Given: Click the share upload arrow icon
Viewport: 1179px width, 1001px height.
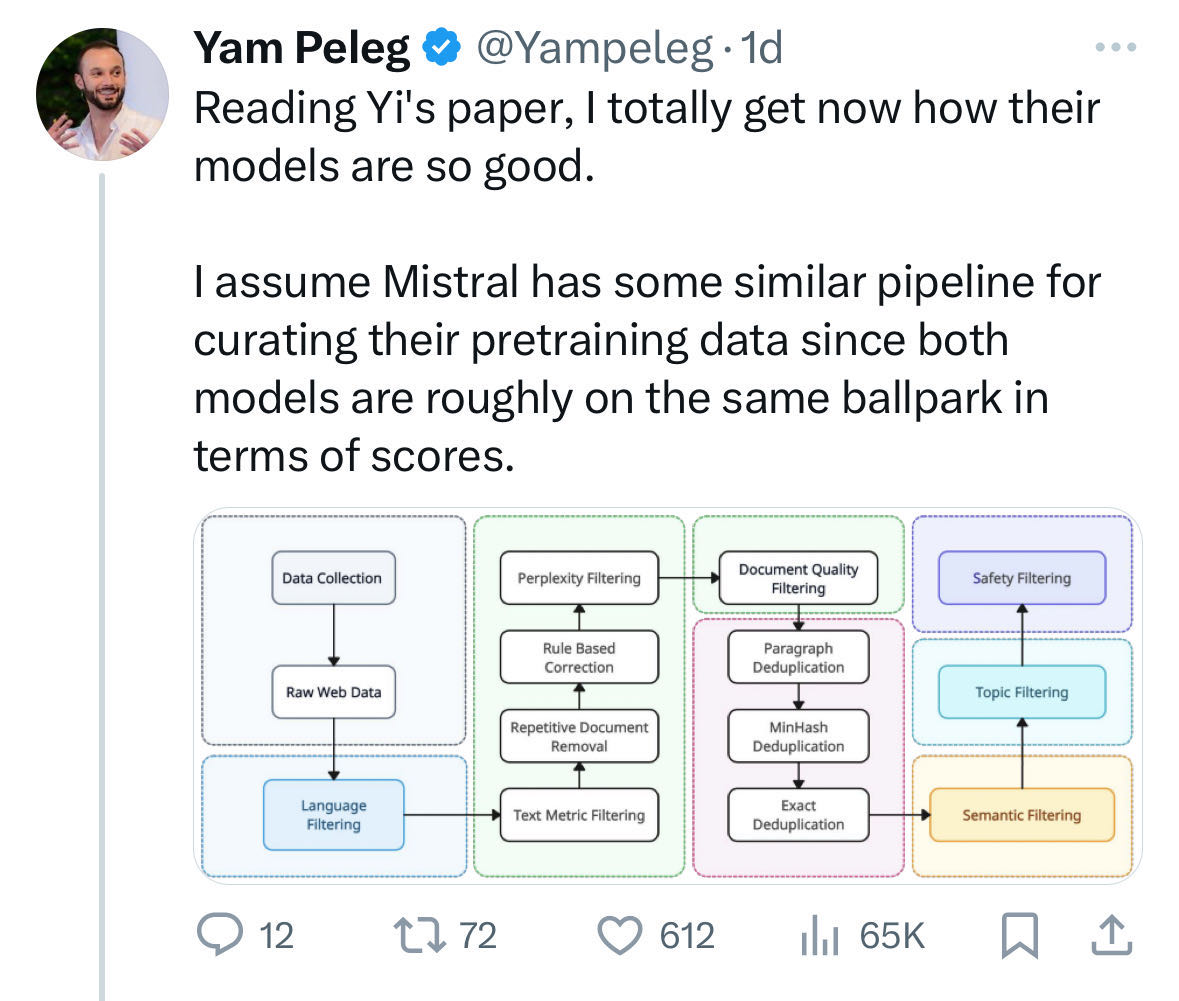Looking at the screenshot, I should coord(1111,935).
